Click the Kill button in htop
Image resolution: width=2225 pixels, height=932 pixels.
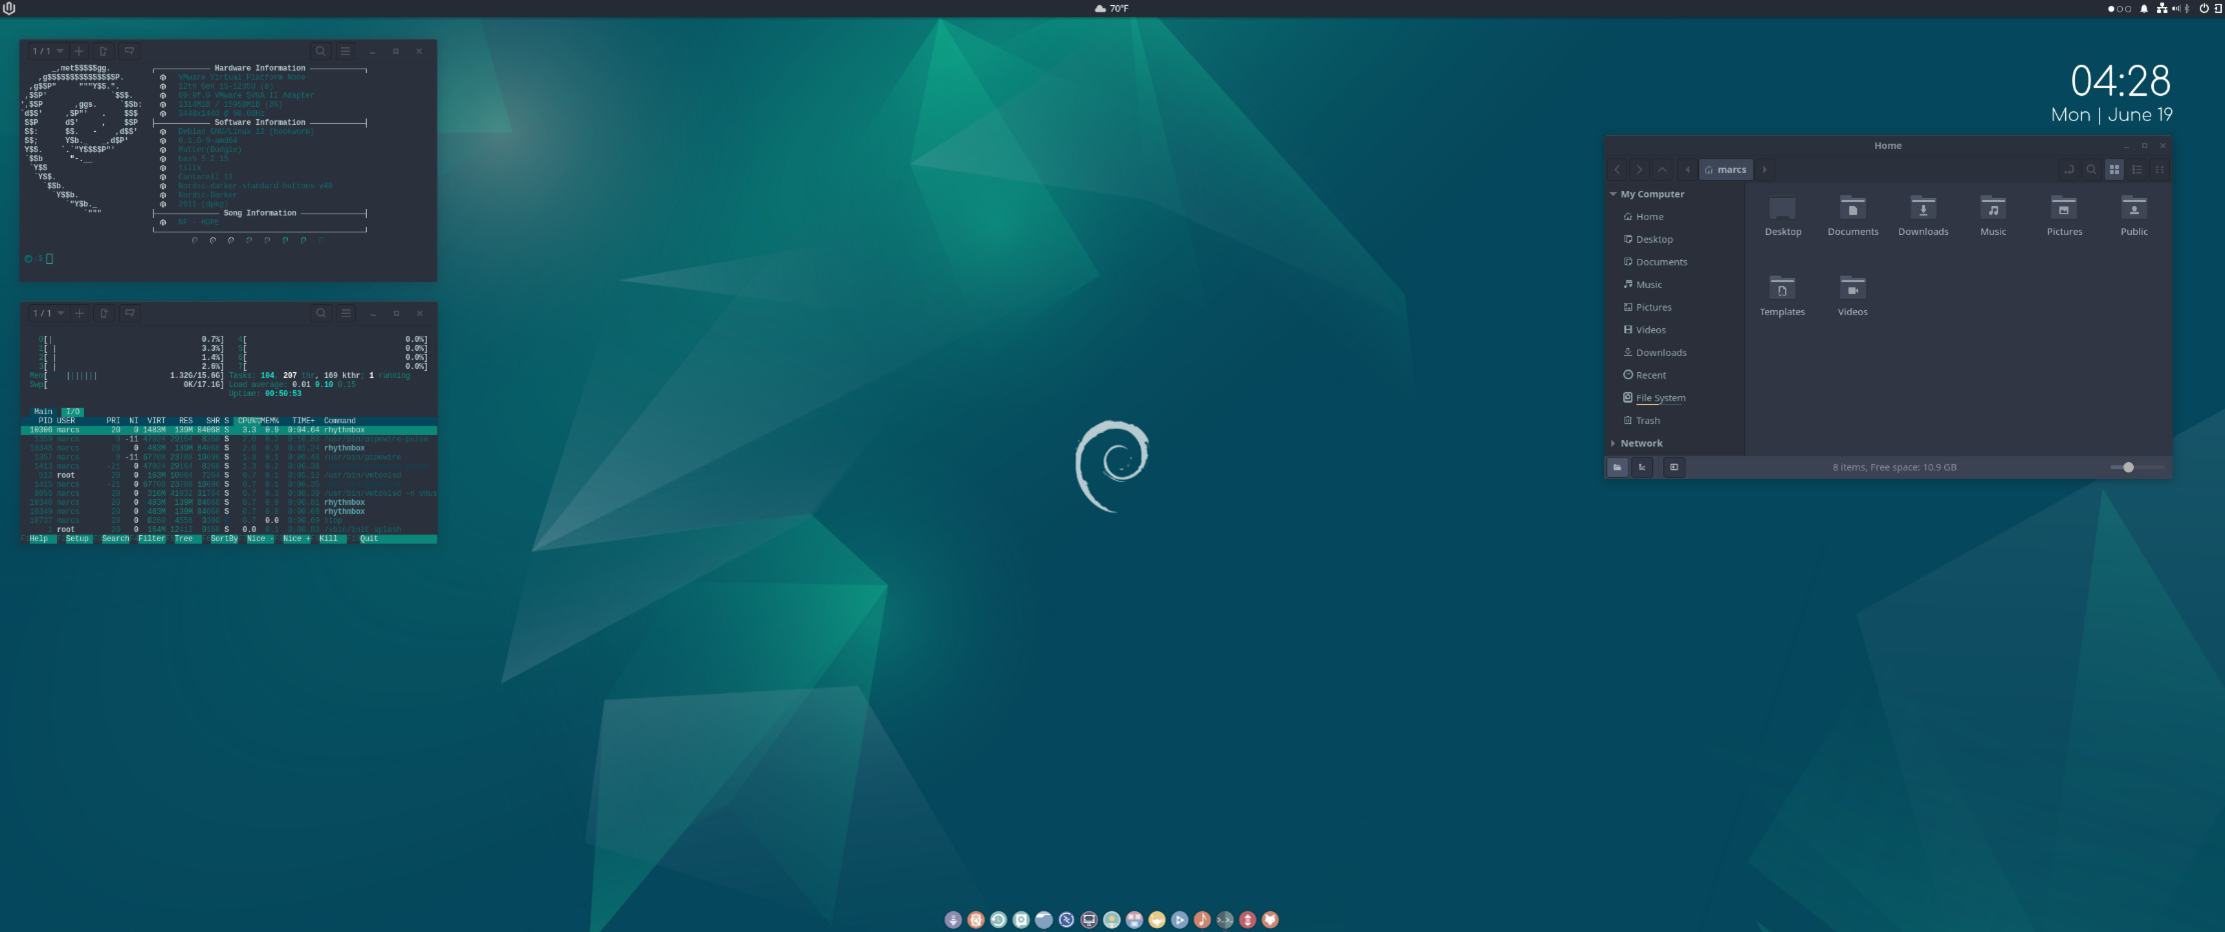pos(329,539)
